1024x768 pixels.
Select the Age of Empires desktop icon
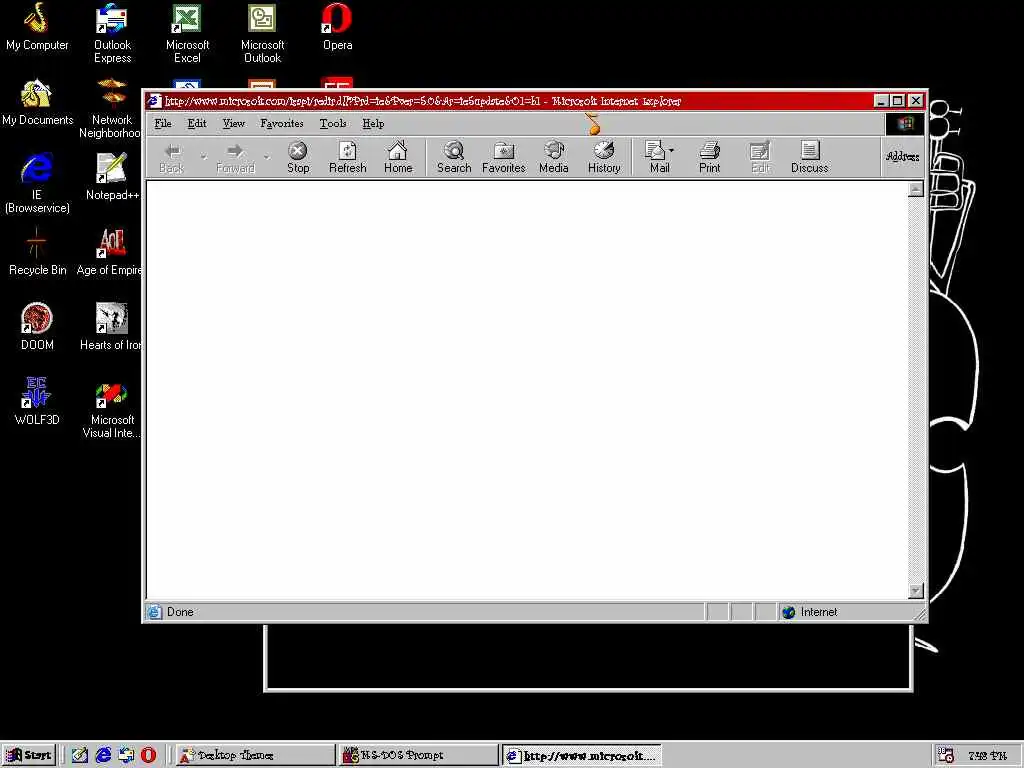[x=110, y=252]
